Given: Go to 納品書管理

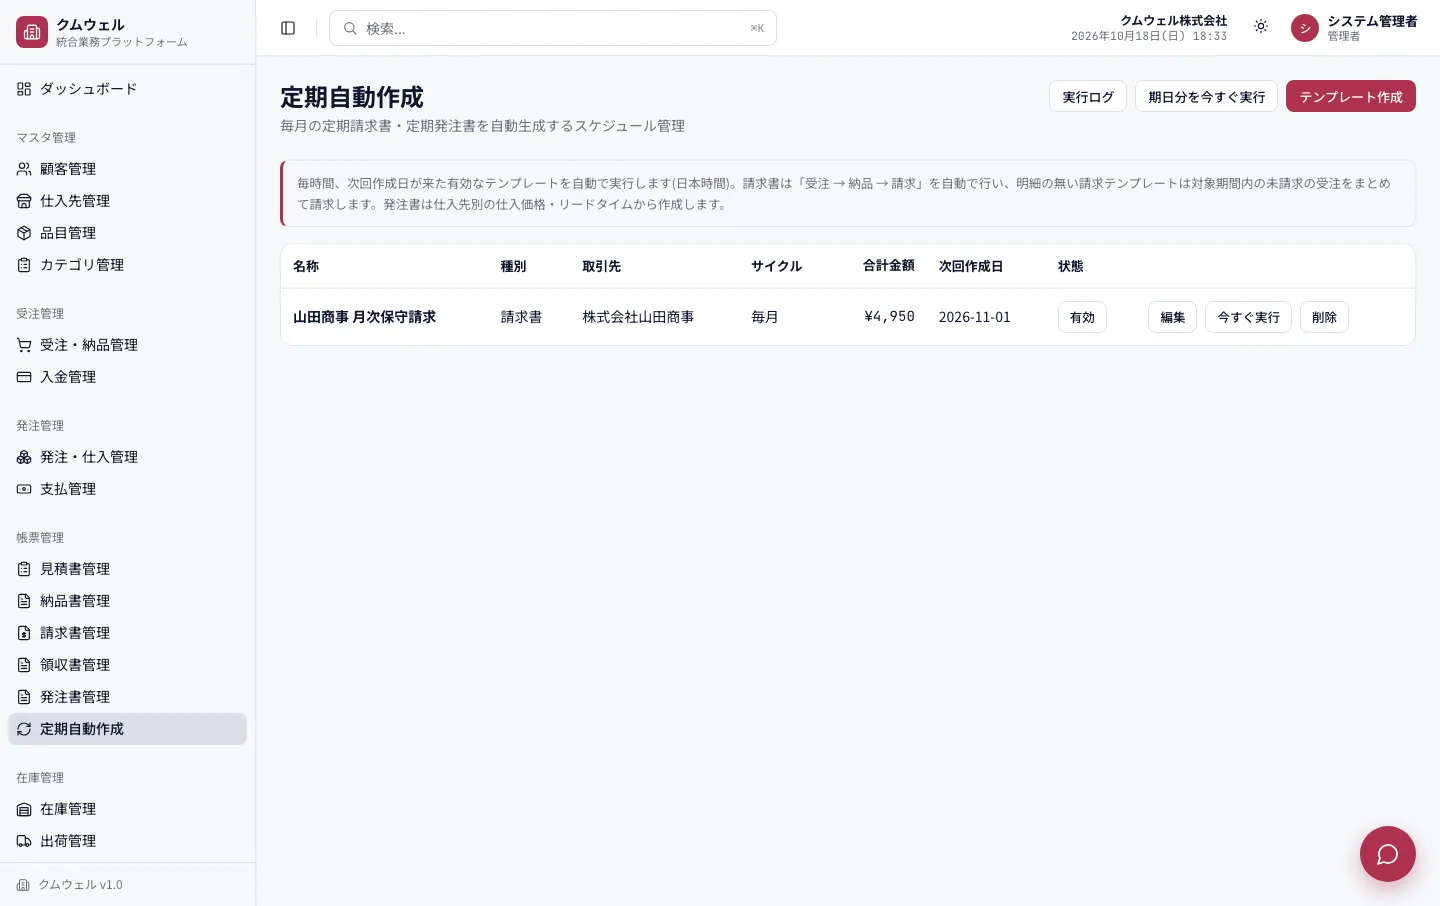Looking at the screenshot, I should pos(127,601).
